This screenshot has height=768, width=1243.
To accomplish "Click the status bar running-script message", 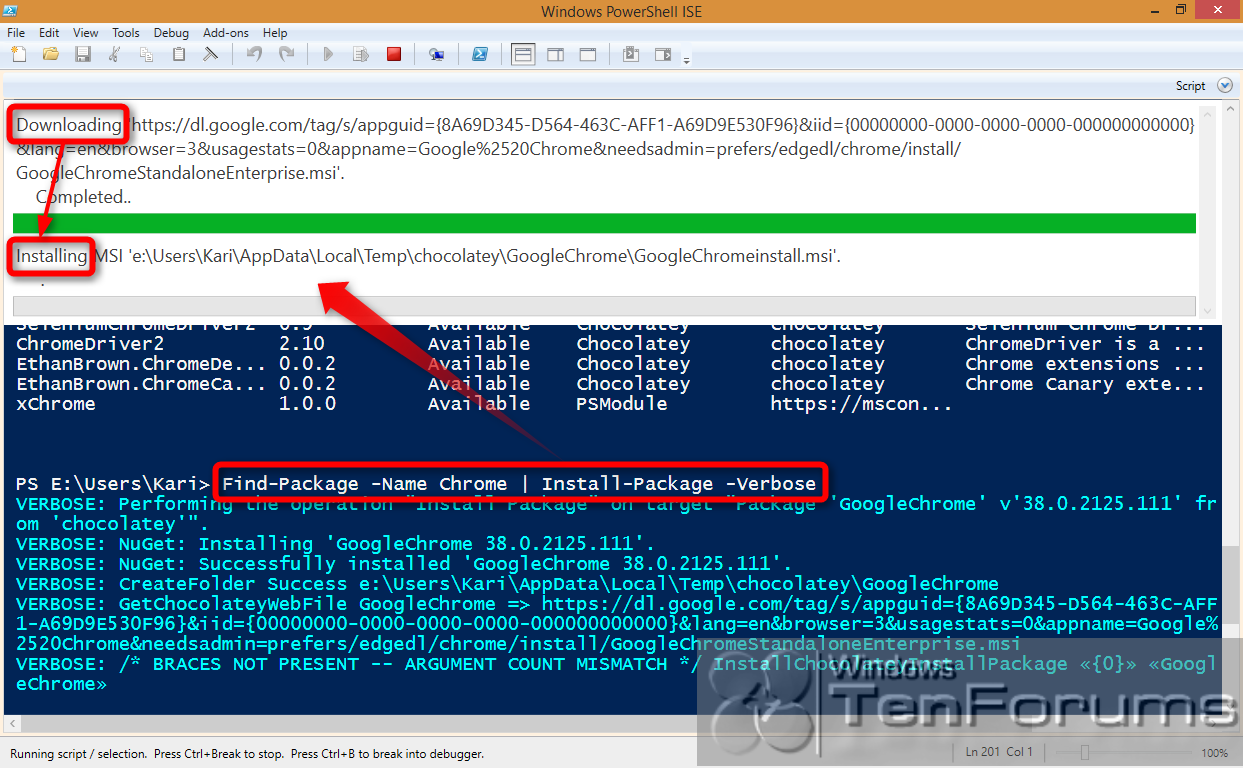I will [247, 753].
